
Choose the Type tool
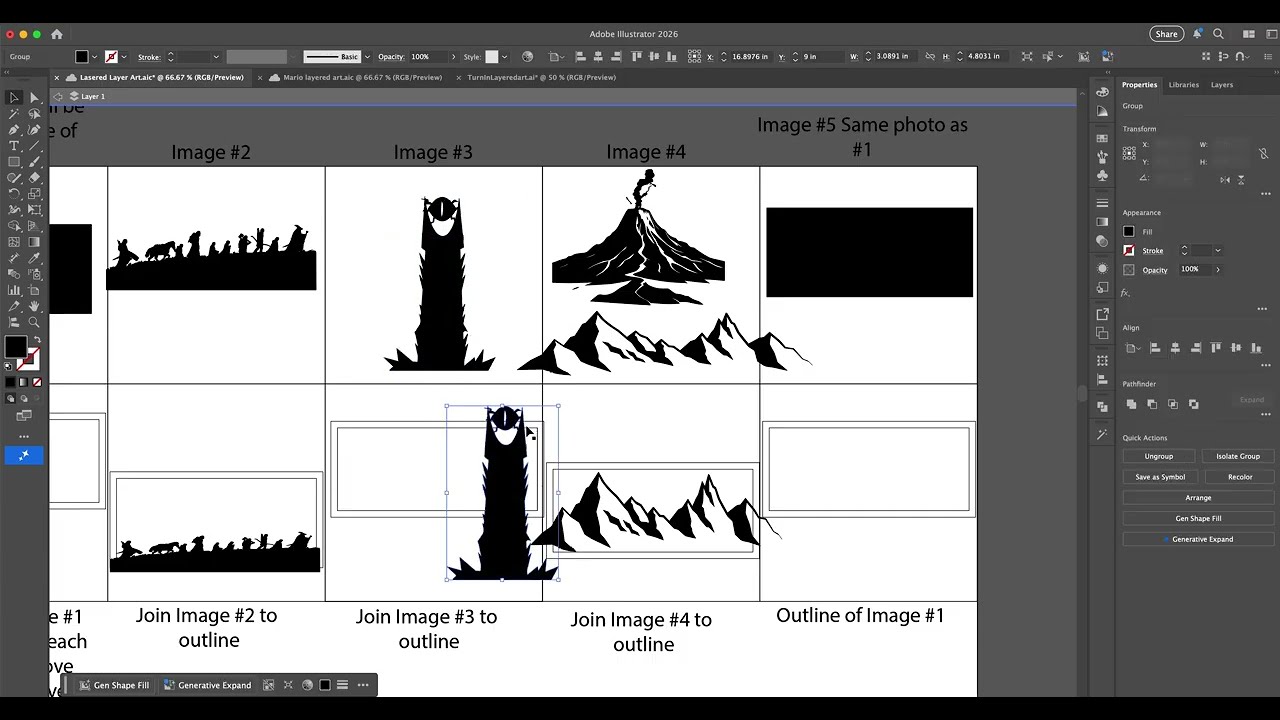(14, 146)
